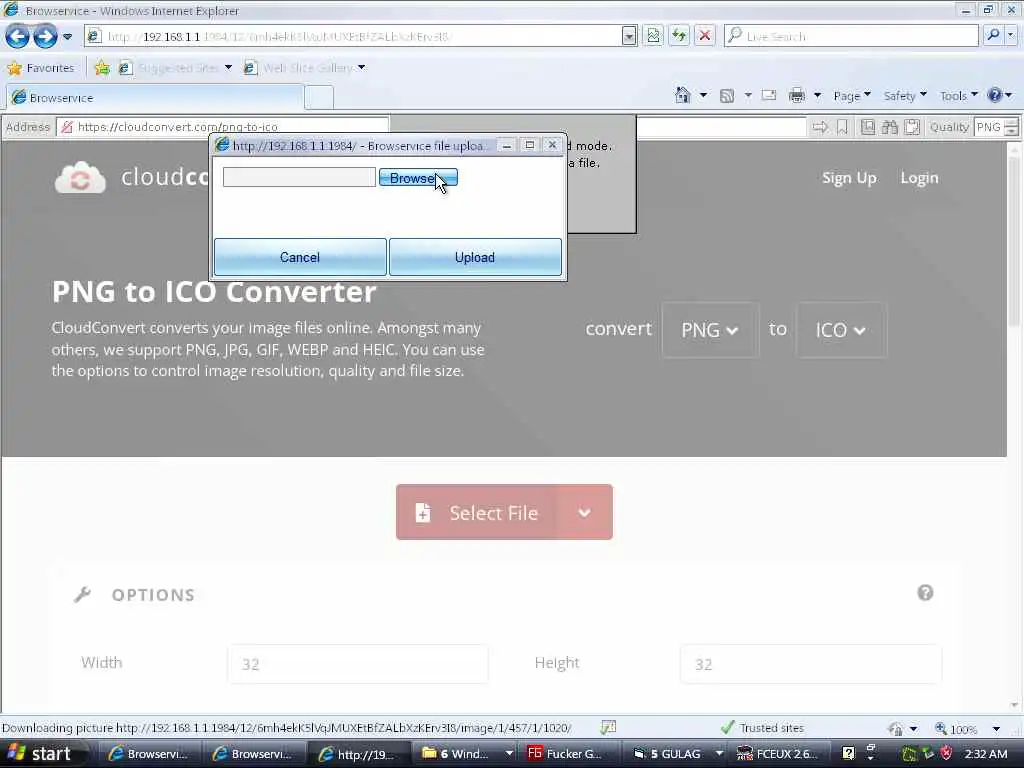Click the Login link
This screenshot has height=768, width=1024.
click(x=919, y=178)
